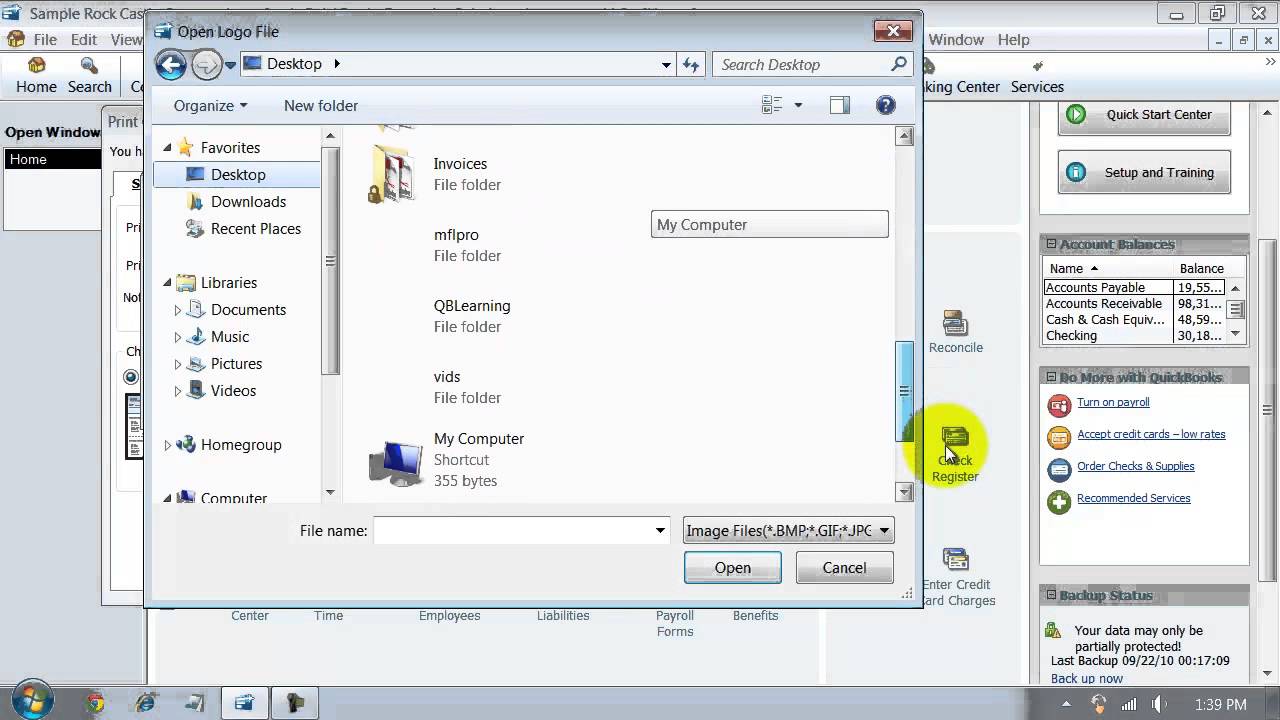This screenshot has height=720, width=1280.
Task: Open the Image Files type dropdown
Action: tap(788, 531)
